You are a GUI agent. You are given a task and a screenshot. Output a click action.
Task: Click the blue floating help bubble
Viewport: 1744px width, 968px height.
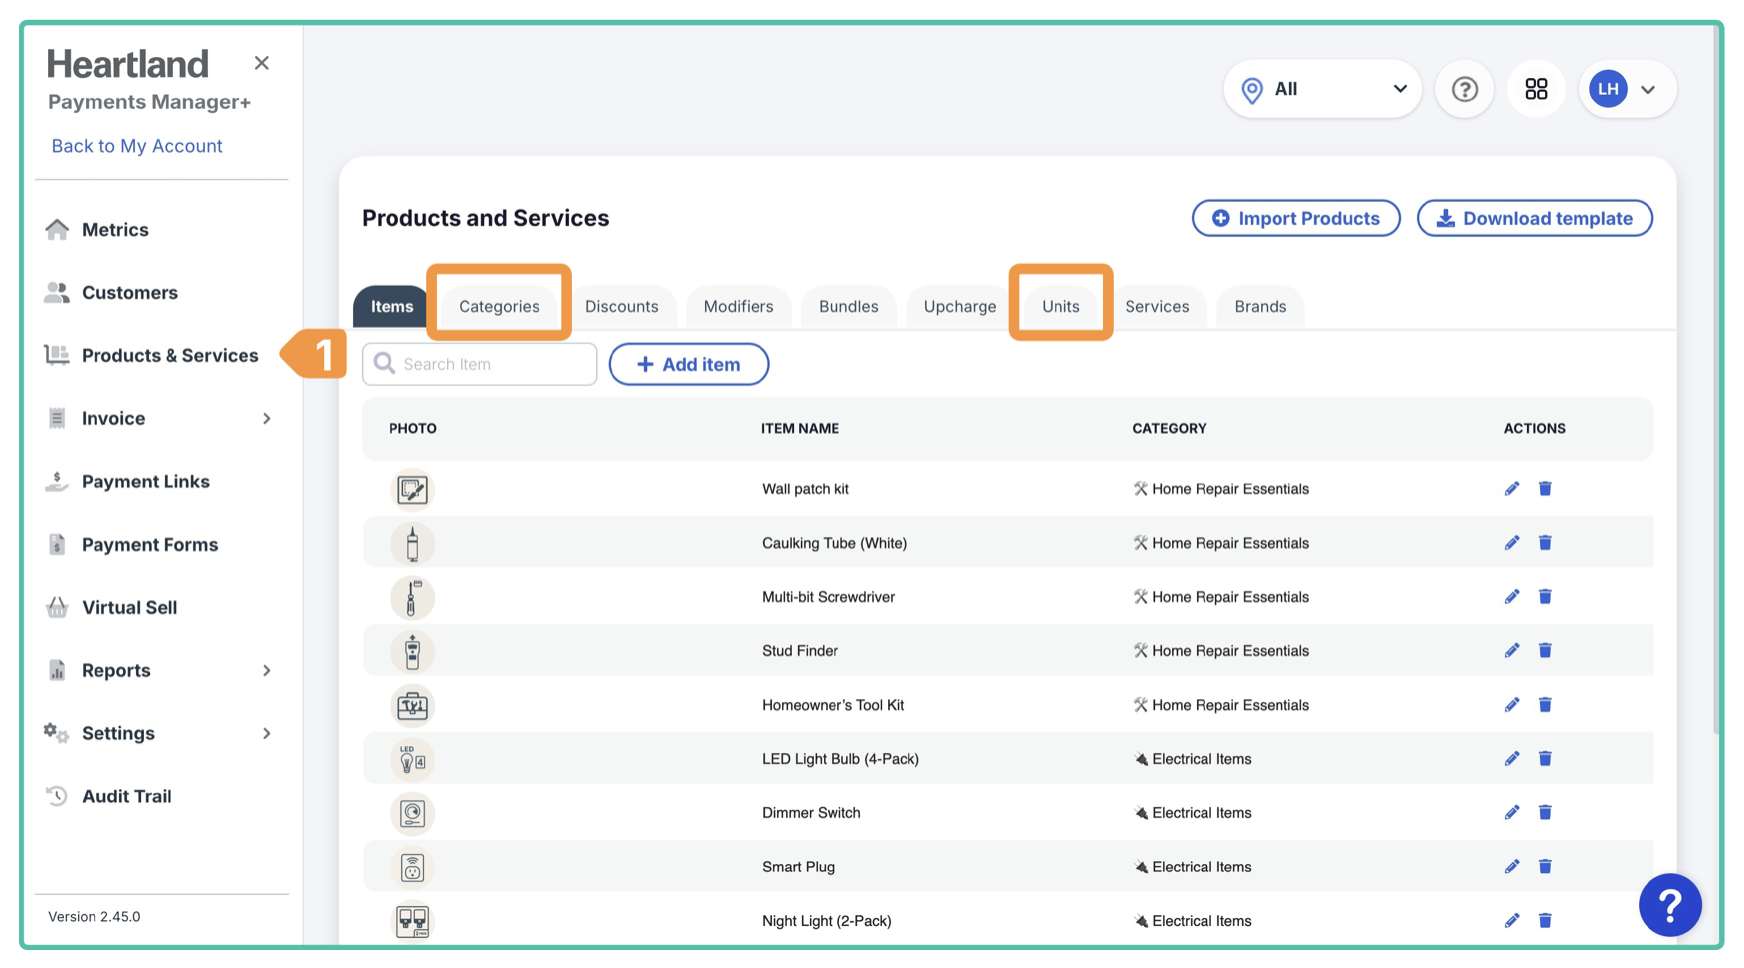1669,905
